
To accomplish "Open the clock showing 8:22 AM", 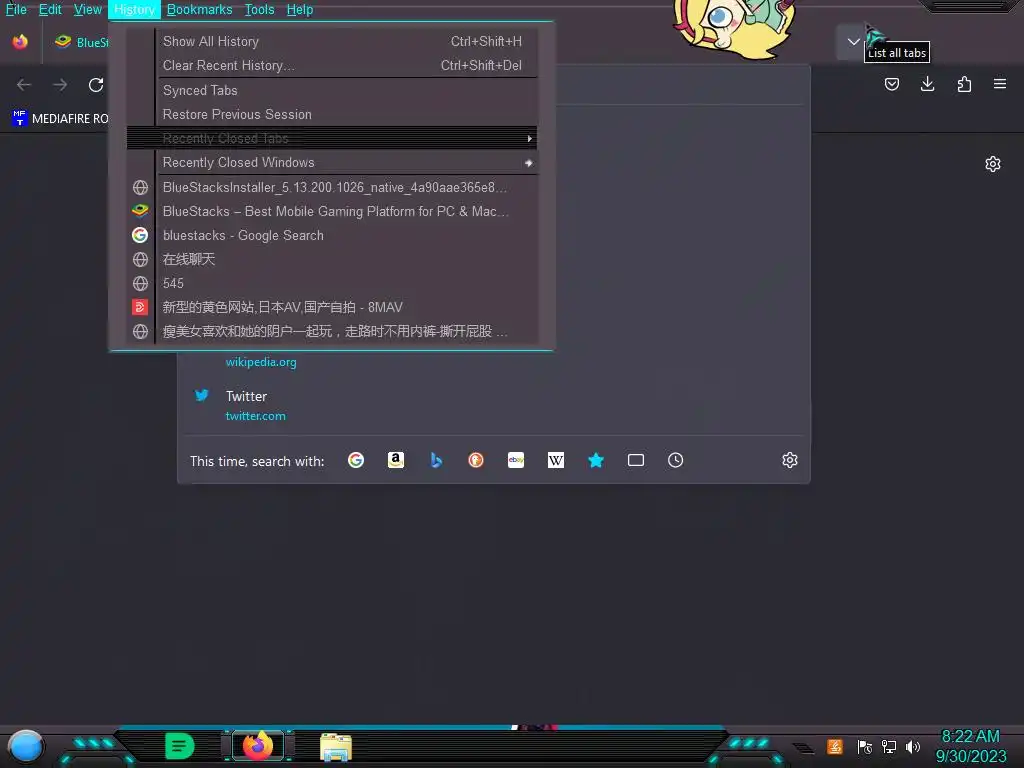I will [x=970, y=746].
